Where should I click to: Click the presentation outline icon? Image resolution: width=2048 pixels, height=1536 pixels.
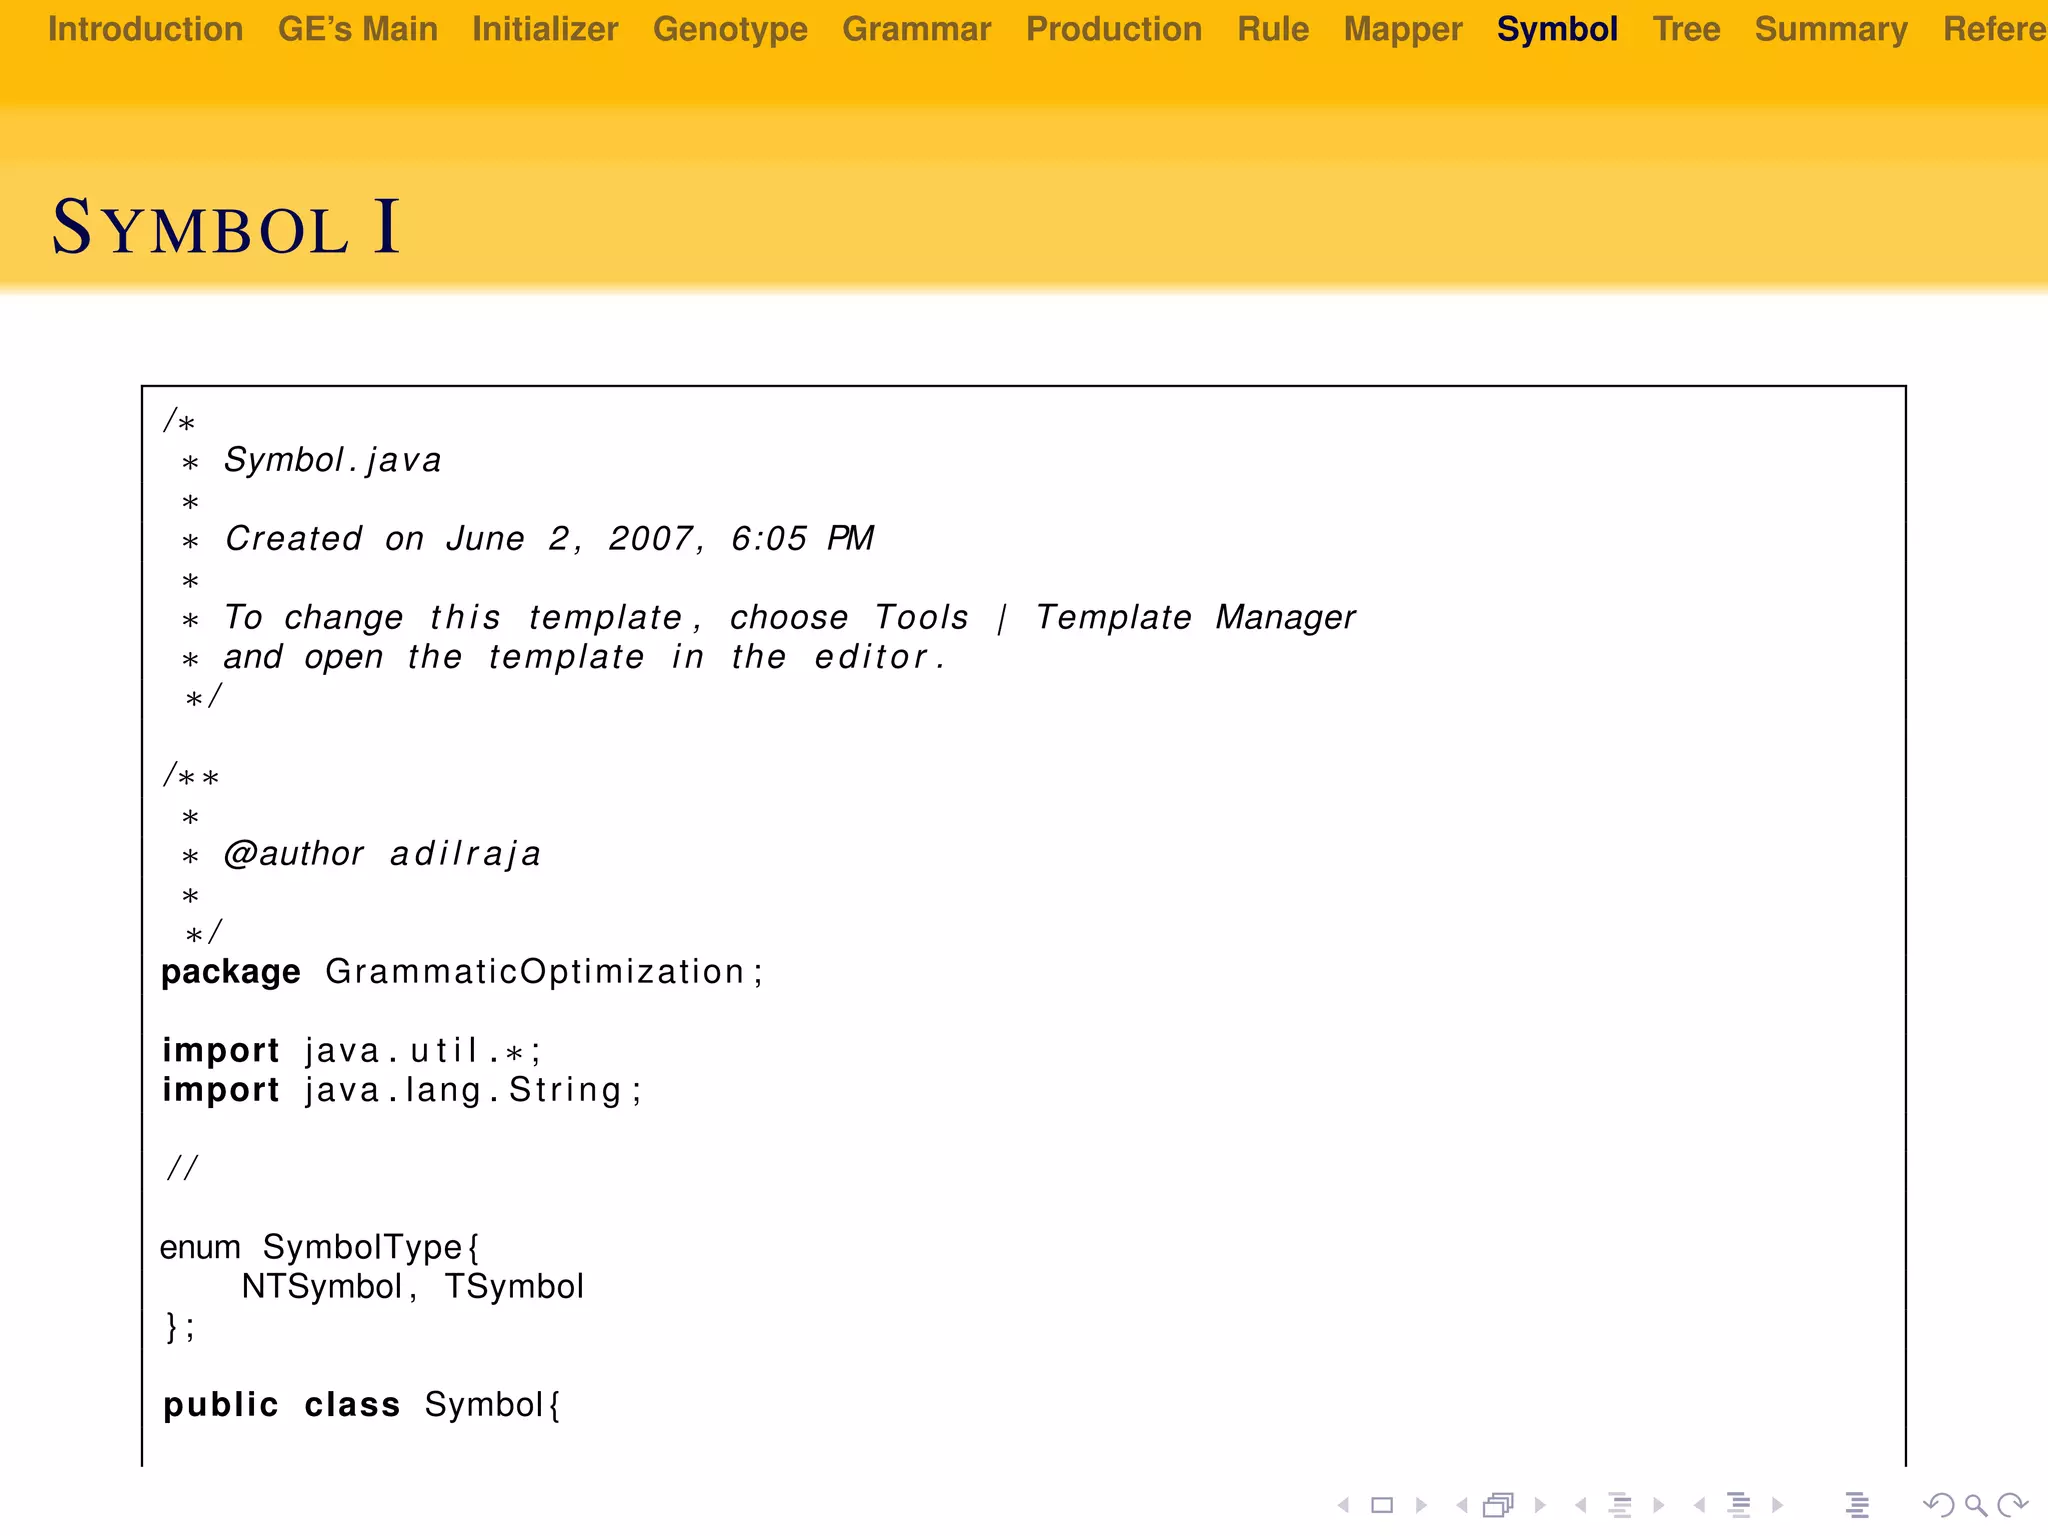[x=1857, y=1504]
